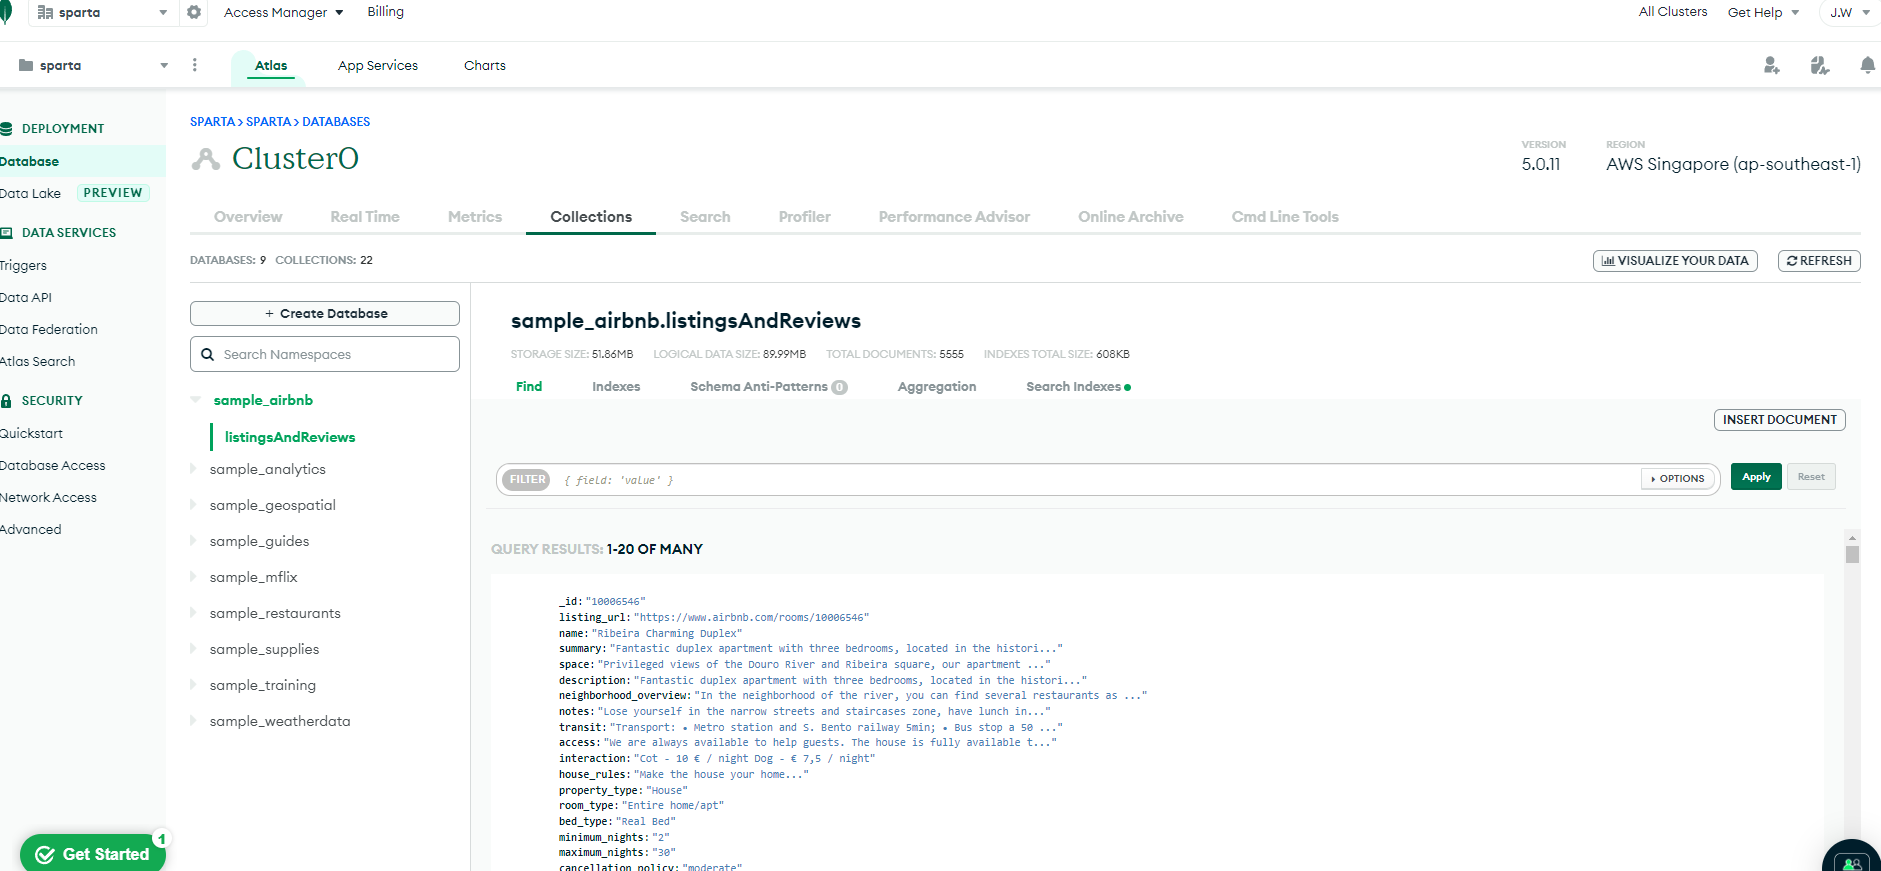Viewport: 1881px width, 871px height.
Task: Open the alerts bell icon
Action: click(1867, 66)
